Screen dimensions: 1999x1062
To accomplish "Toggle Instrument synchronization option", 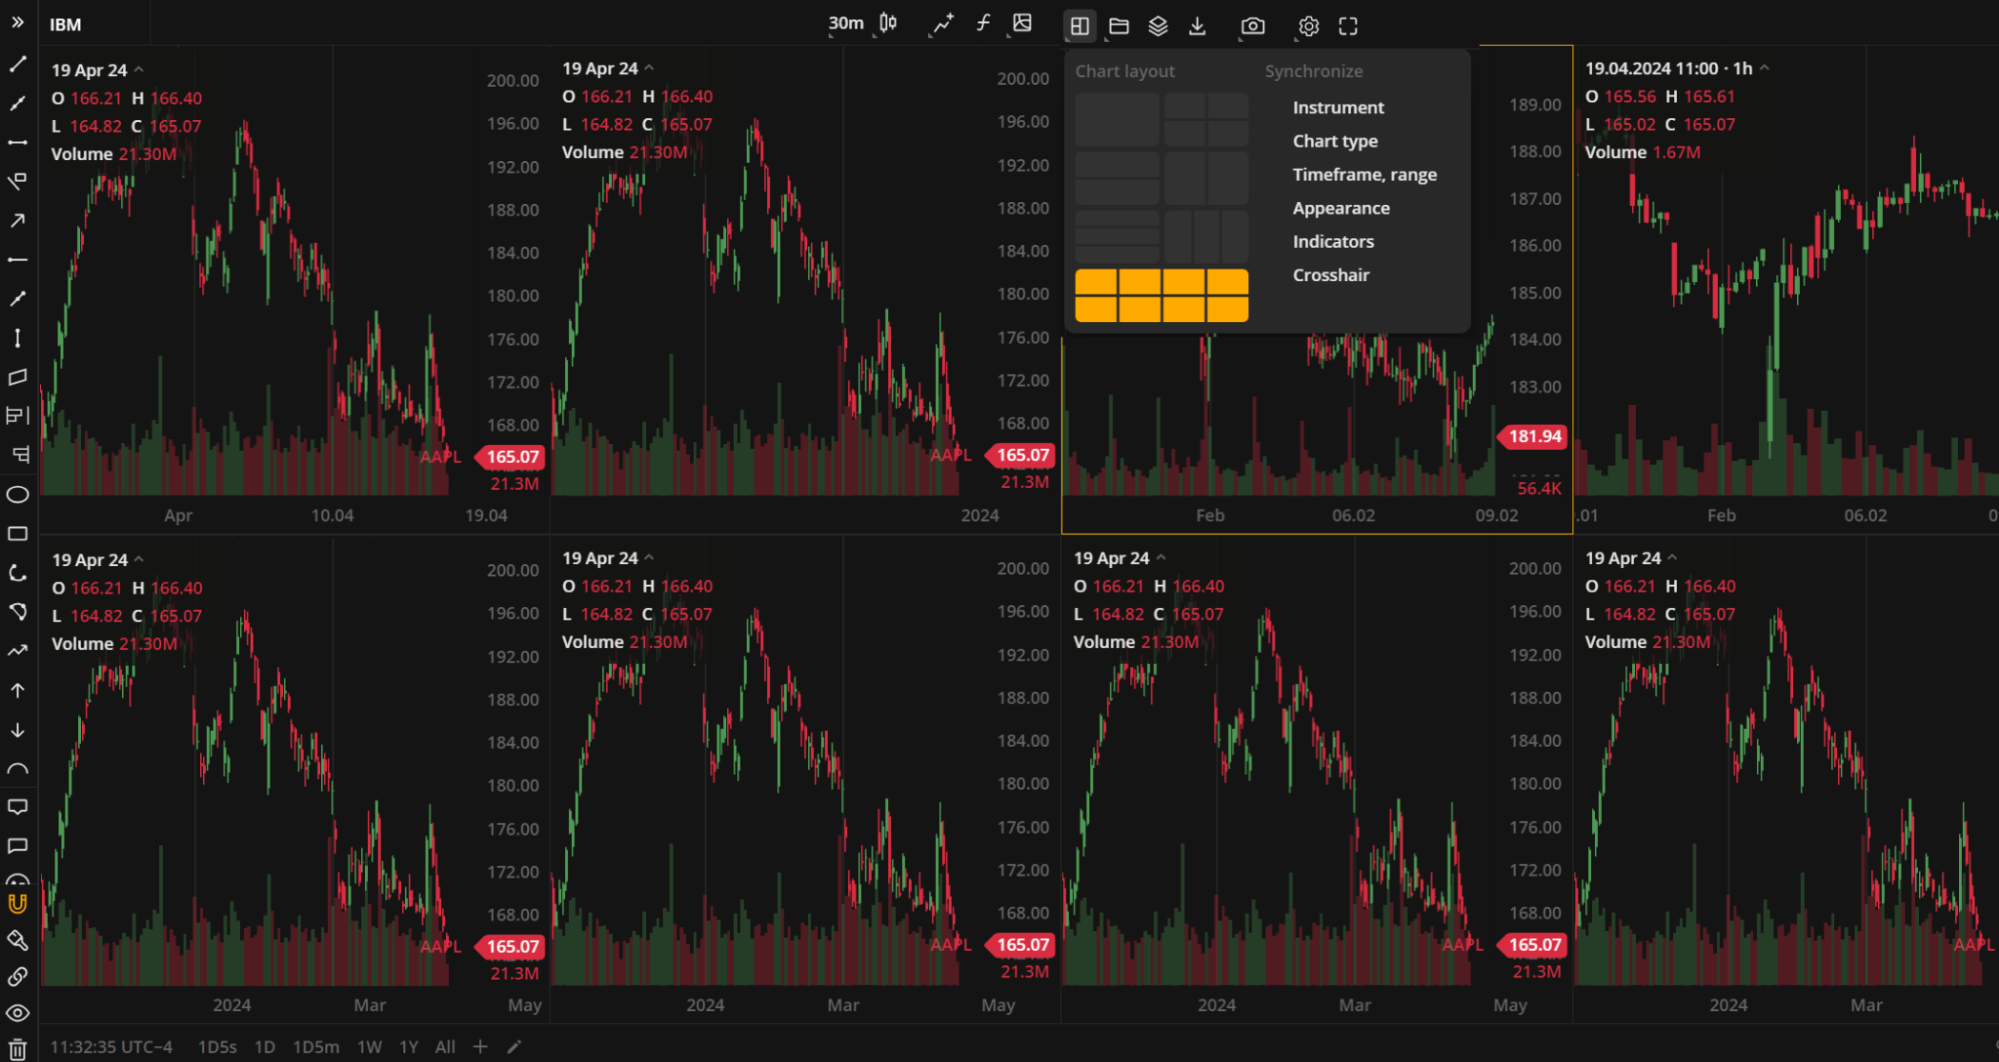I will click(x=1338, y=107).
